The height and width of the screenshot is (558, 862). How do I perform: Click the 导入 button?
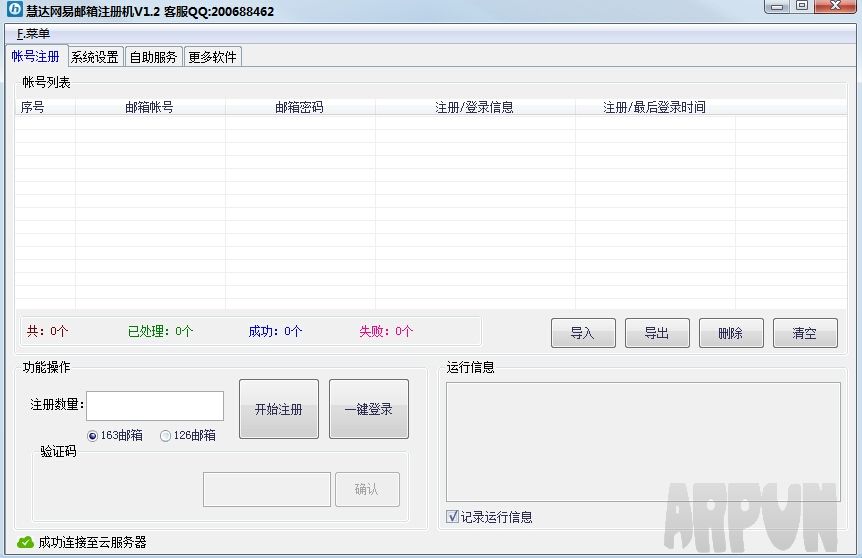click(583, 333)
